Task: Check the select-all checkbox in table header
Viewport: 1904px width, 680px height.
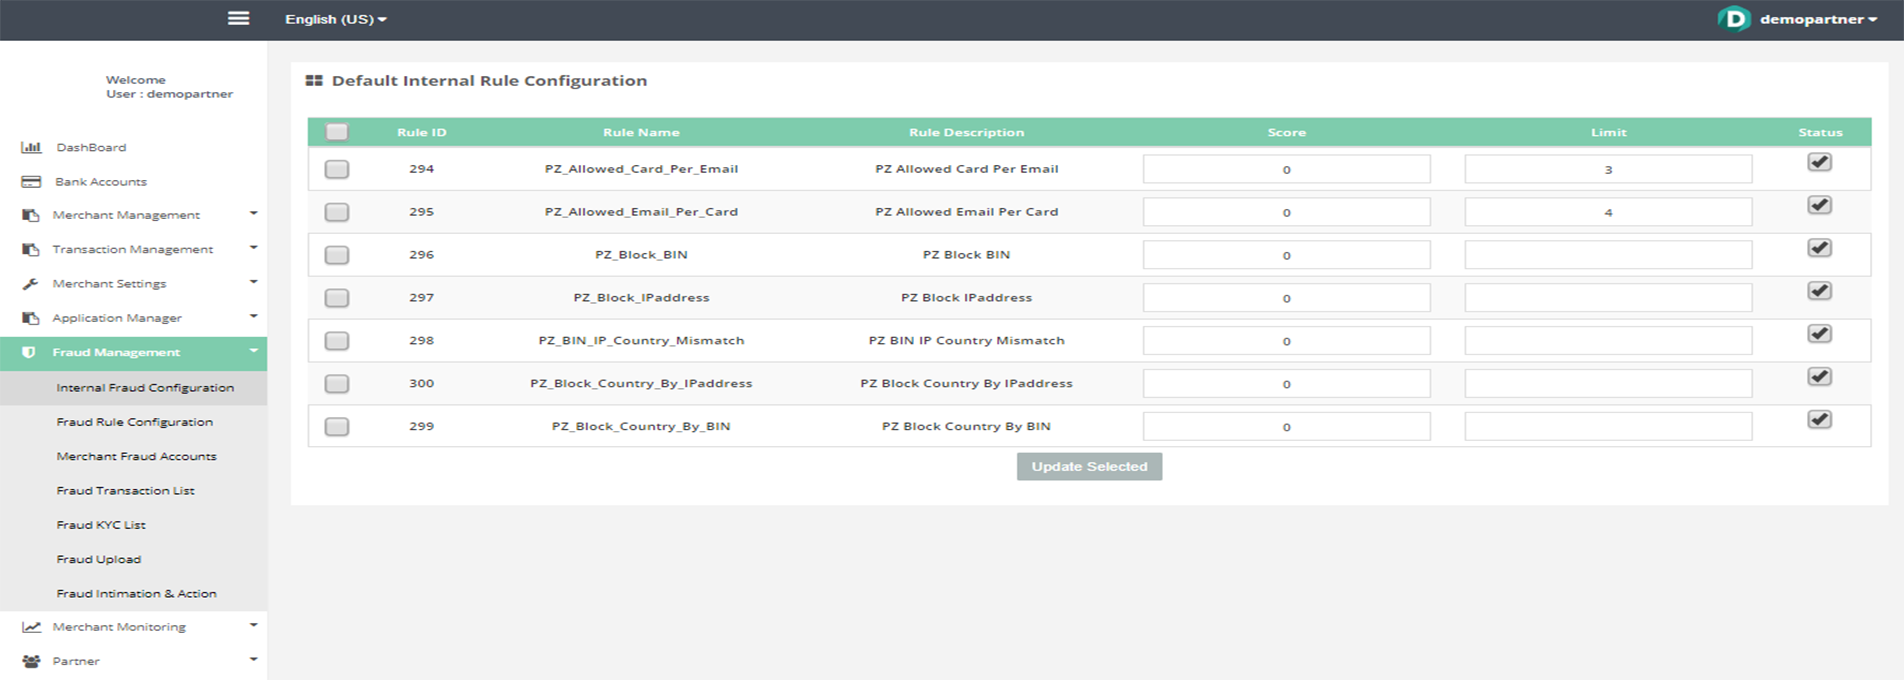Action: (x=337, y=132)
